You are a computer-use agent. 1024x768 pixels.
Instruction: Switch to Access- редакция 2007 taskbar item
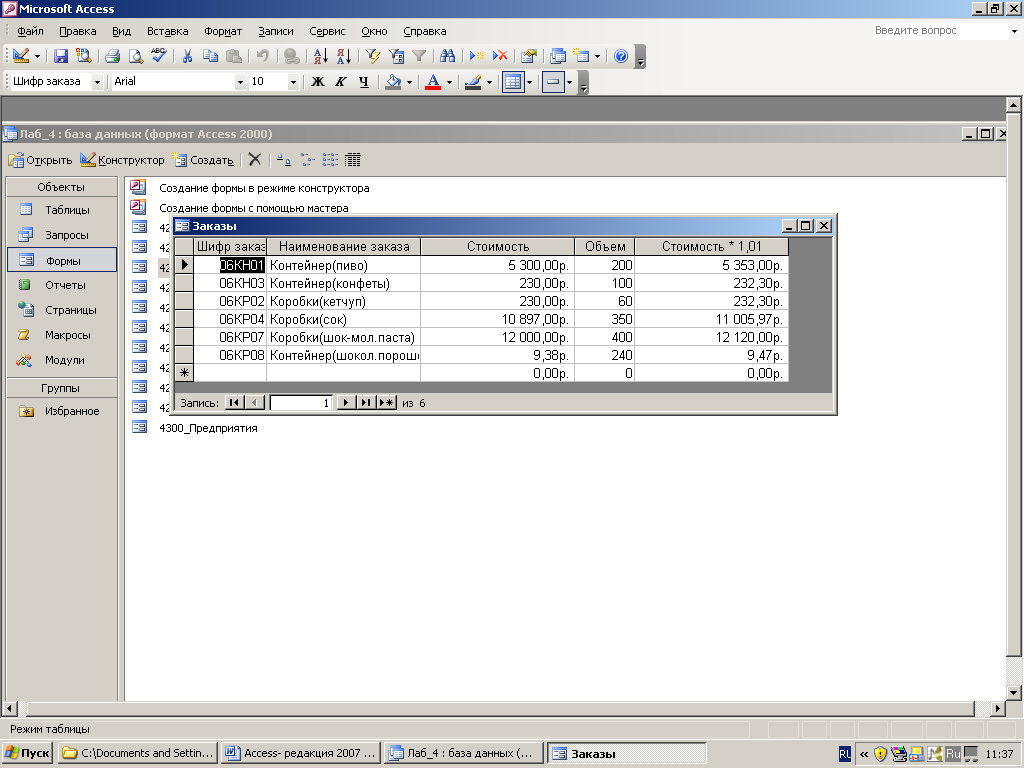(x=301, y=753)
